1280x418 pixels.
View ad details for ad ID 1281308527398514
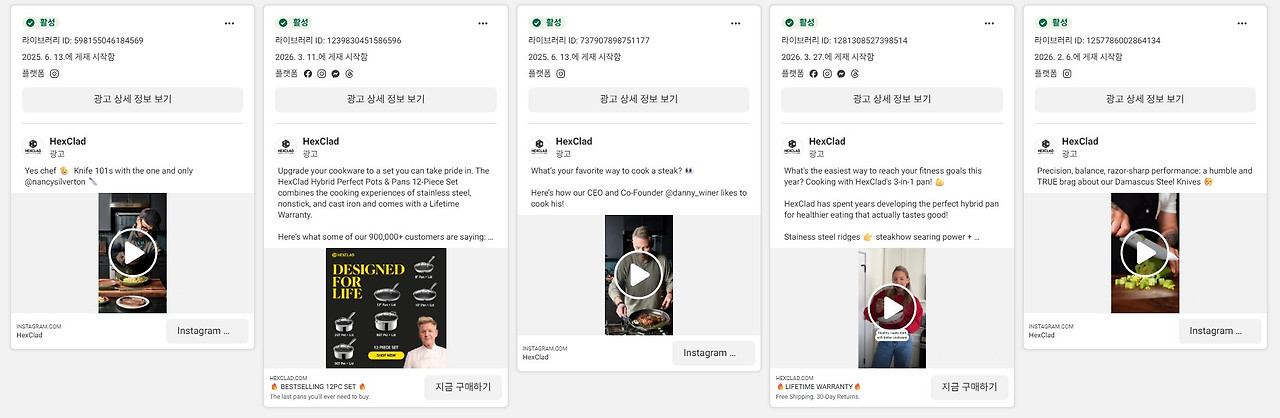coord(892,99)
